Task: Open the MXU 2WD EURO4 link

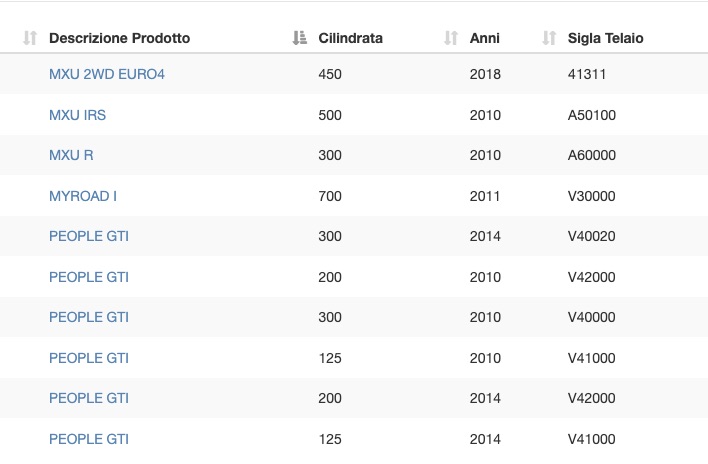Action: pos(107,74)
